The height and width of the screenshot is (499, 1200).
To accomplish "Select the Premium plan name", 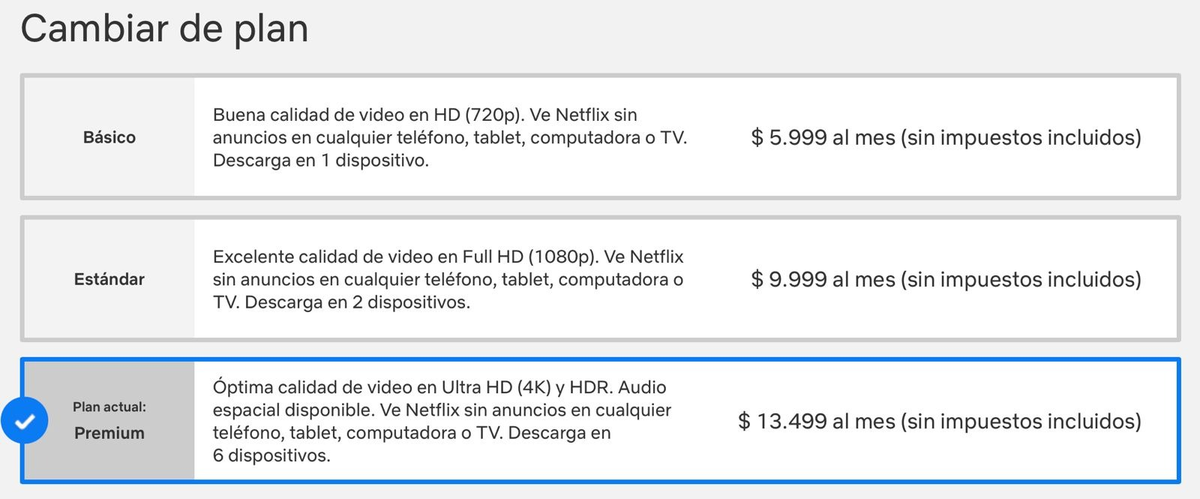I will click(110, 433).
